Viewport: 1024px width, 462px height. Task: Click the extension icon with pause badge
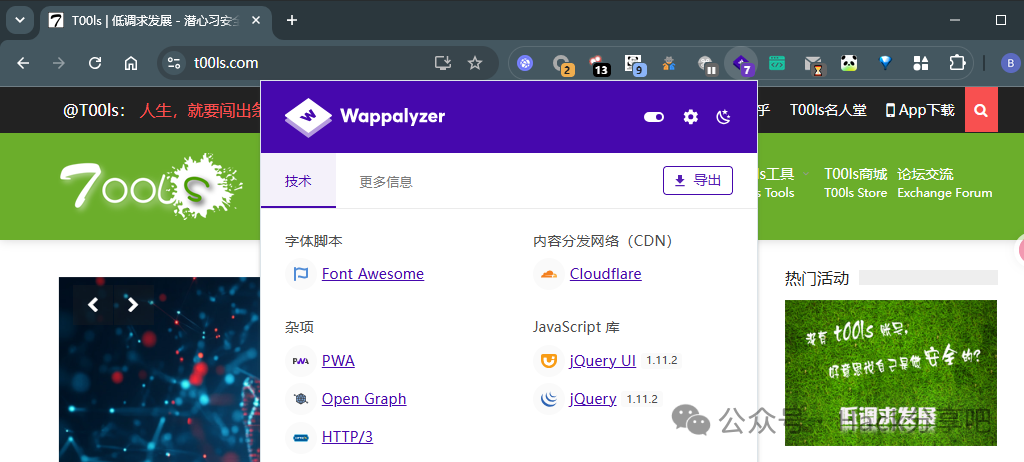click(707, 63)
